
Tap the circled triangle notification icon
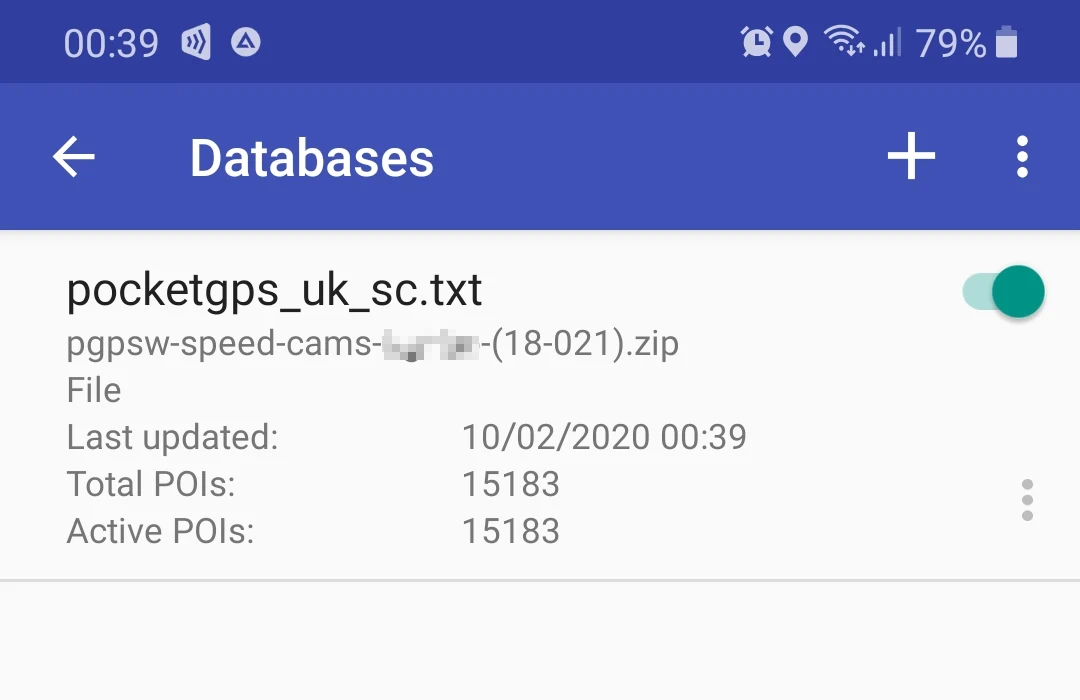point(246,42)
